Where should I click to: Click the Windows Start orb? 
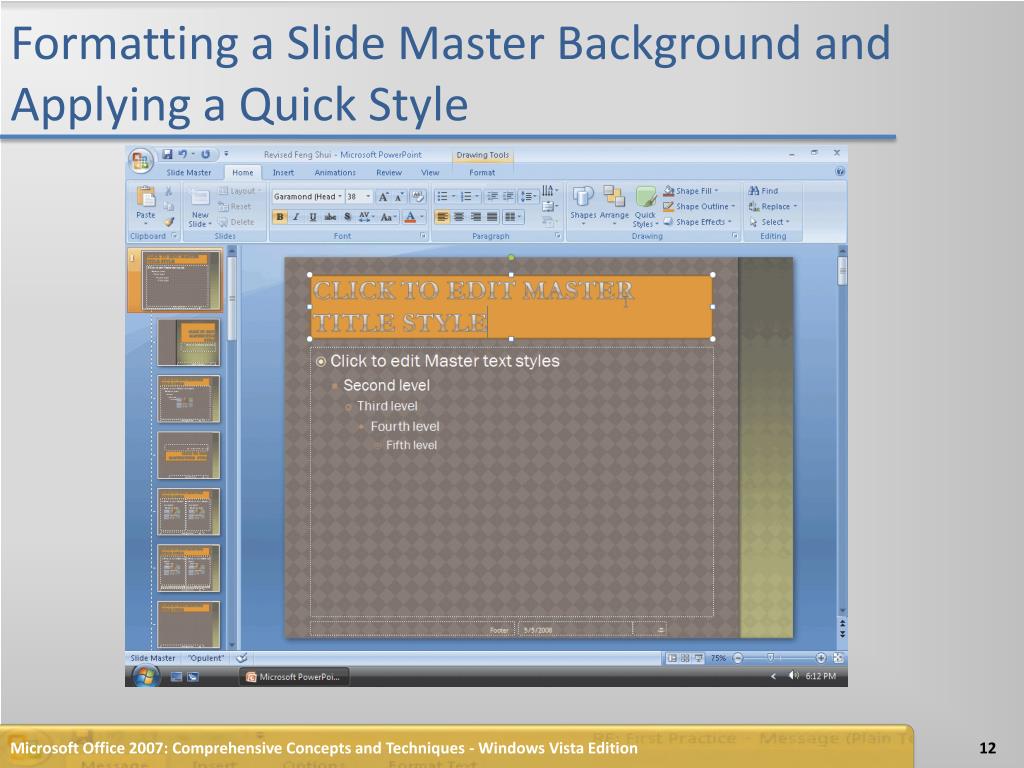point(145,676)
